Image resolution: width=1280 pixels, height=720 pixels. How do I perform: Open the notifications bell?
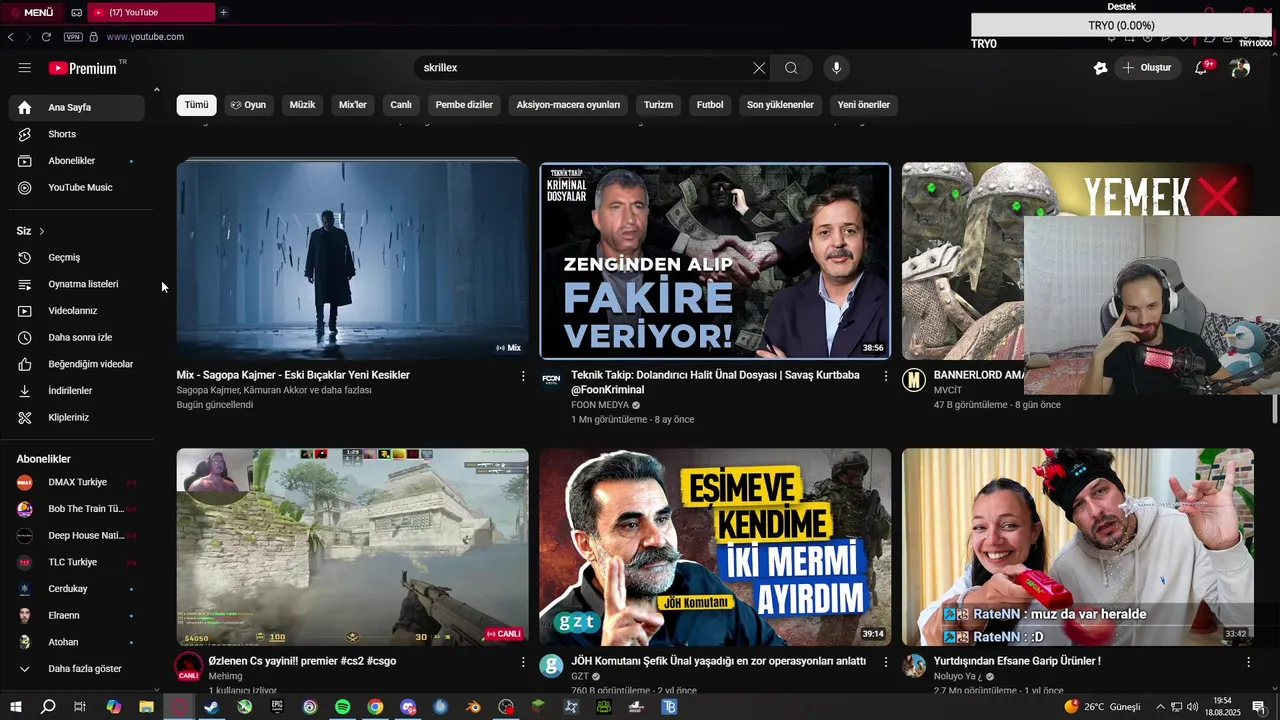[x=1201, y=68]
